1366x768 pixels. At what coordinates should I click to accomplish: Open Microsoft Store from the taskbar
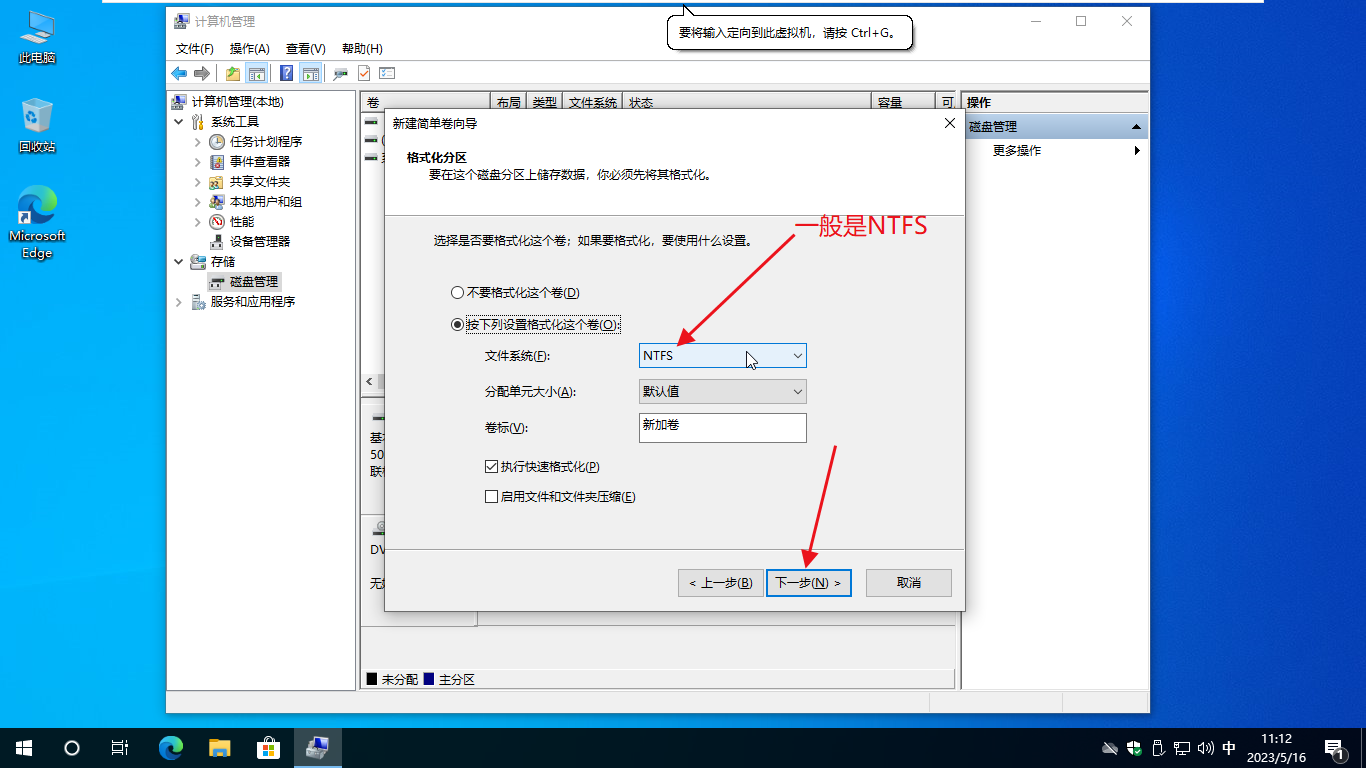coord(268,748)
